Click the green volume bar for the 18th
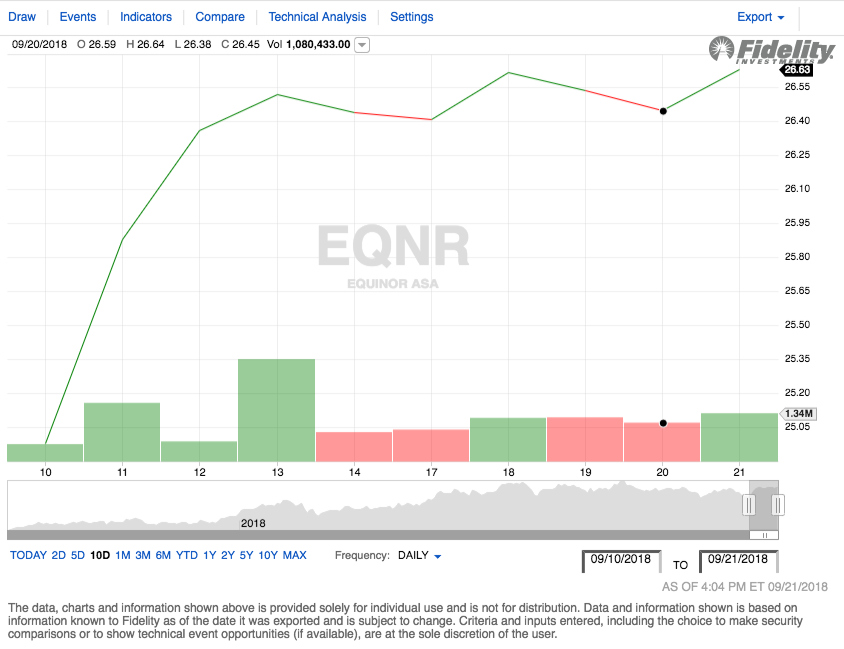This screenshot has height=649, width=844. 508,440
